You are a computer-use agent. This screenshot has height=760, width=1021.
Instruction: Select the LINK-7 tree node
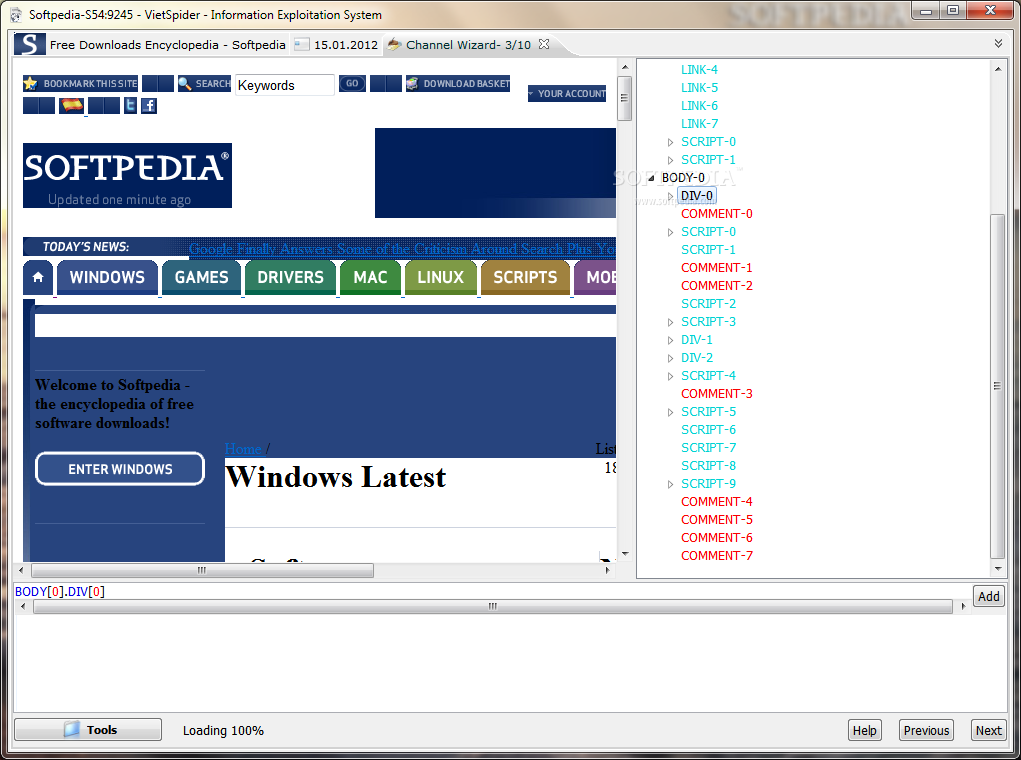tap(699, 124)
